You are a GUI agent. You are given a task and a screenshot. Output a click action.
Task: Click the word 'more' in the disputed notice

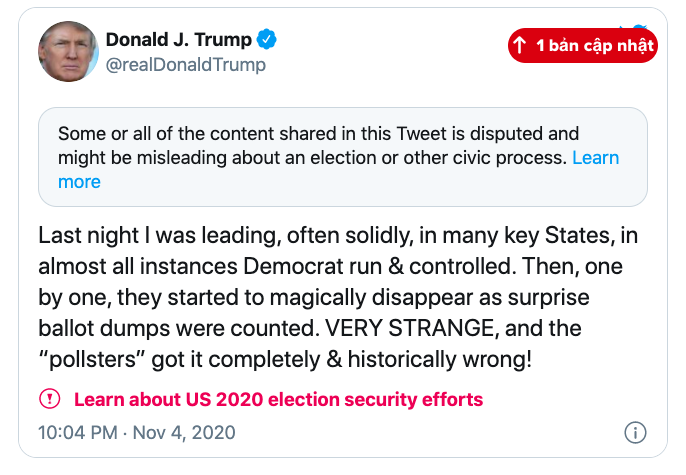point(79,182)
